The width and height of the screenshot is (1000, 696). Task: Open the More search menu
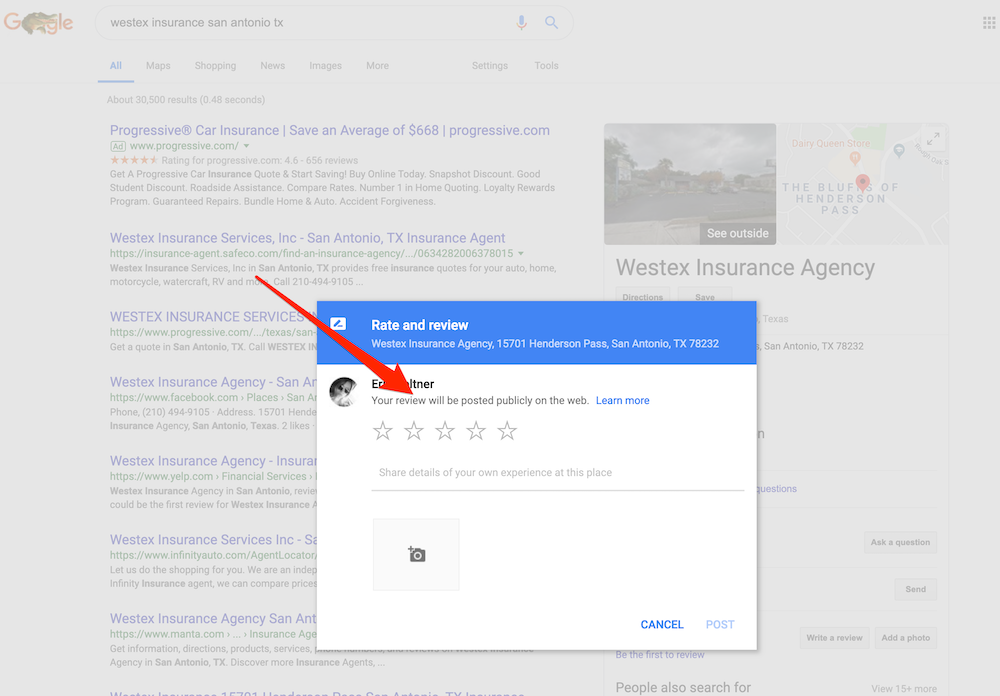[x=378, y=66]
